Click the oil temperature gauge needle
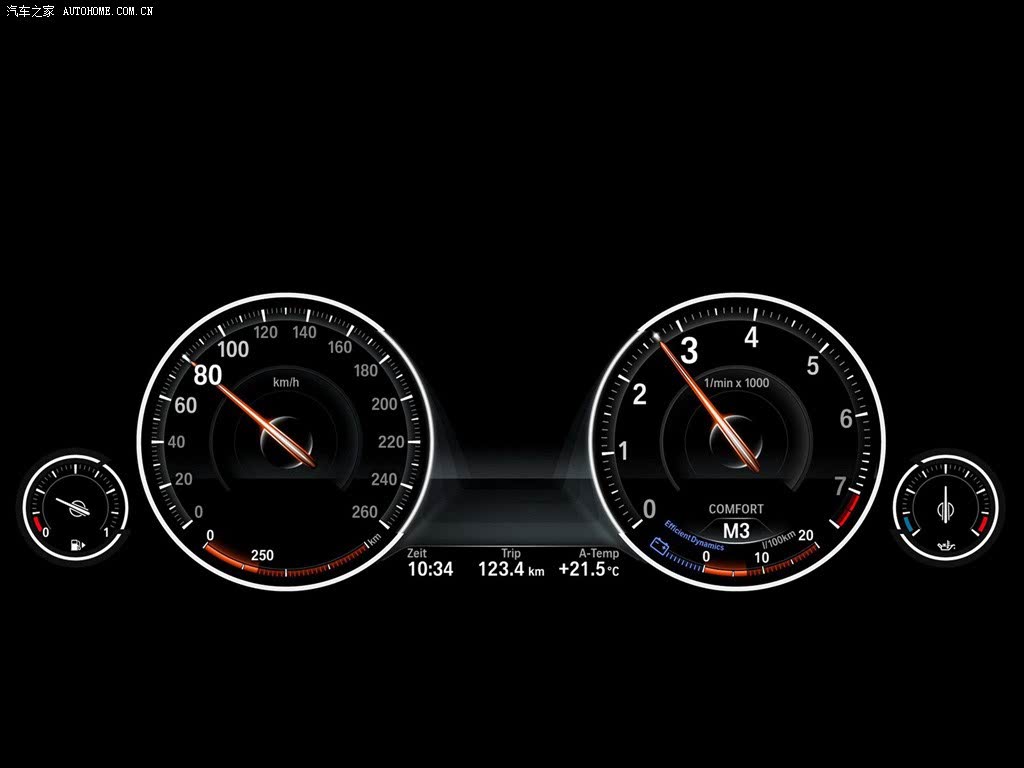This screenshot has height=768, width=1024. 945,504
